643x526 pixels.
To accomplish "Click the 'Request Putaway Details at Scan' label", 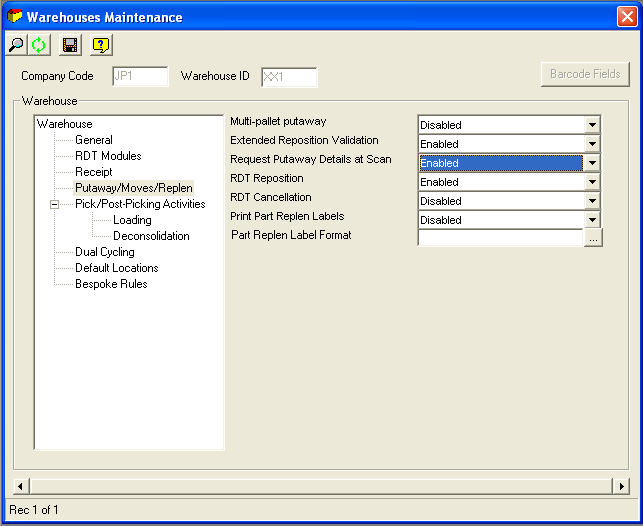I will 311,159.
